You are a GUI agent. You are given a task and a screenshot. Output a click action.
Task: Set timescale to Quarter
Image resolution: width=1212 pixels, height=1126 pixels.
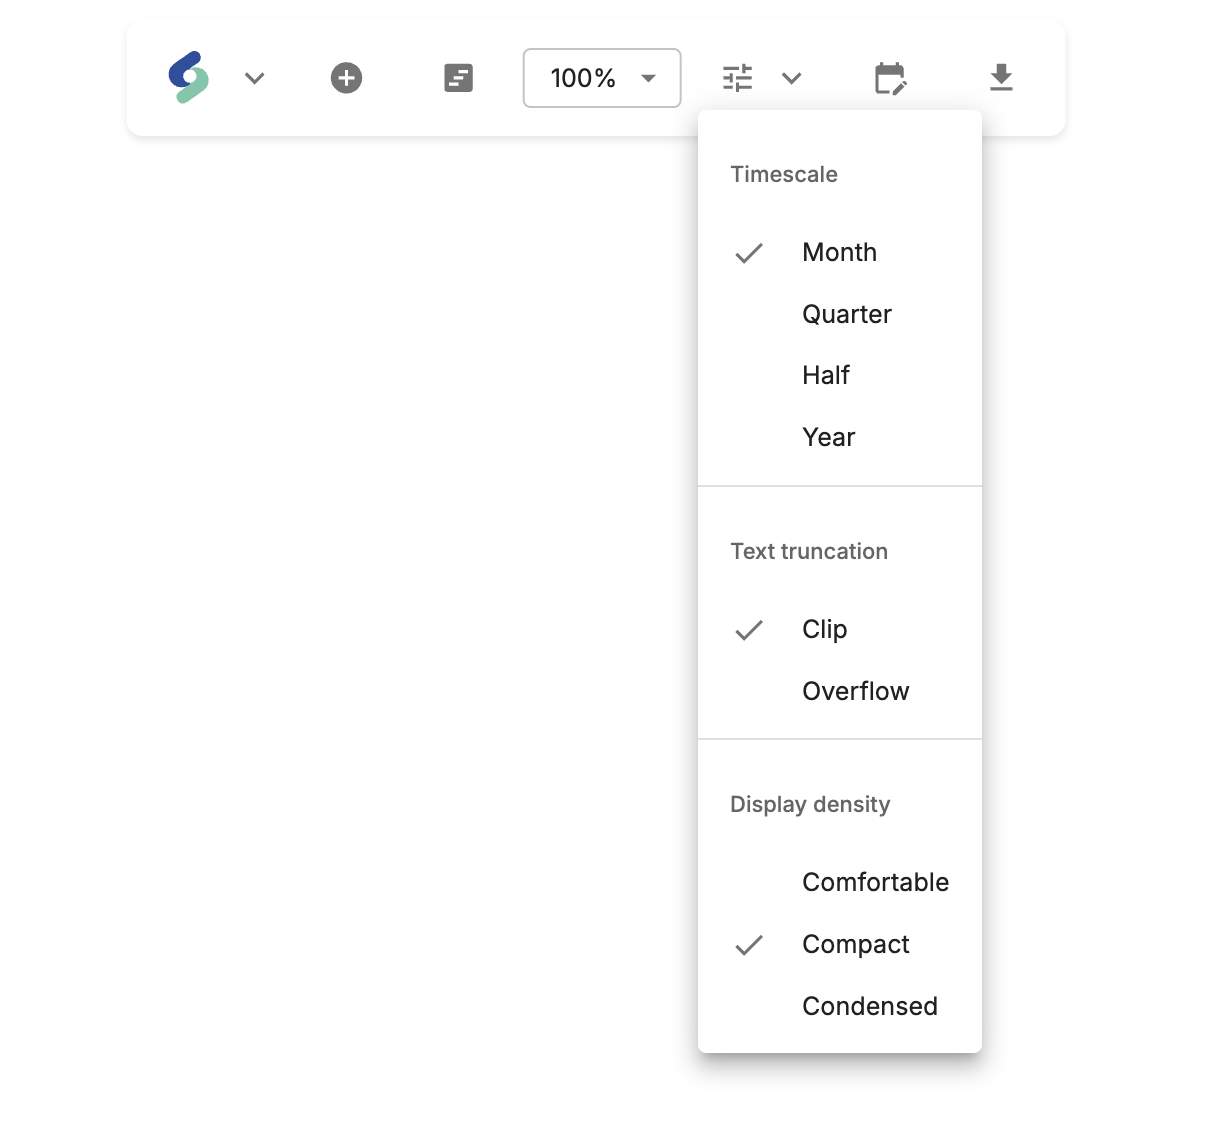click(846, 315)
